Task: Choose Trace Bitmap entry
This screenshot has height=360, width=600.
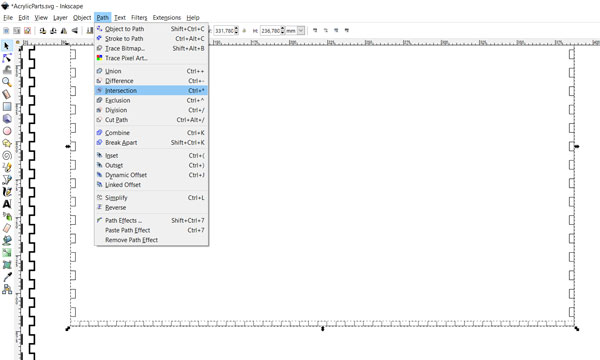Action: pyautogui.click(x=151, y=49)
